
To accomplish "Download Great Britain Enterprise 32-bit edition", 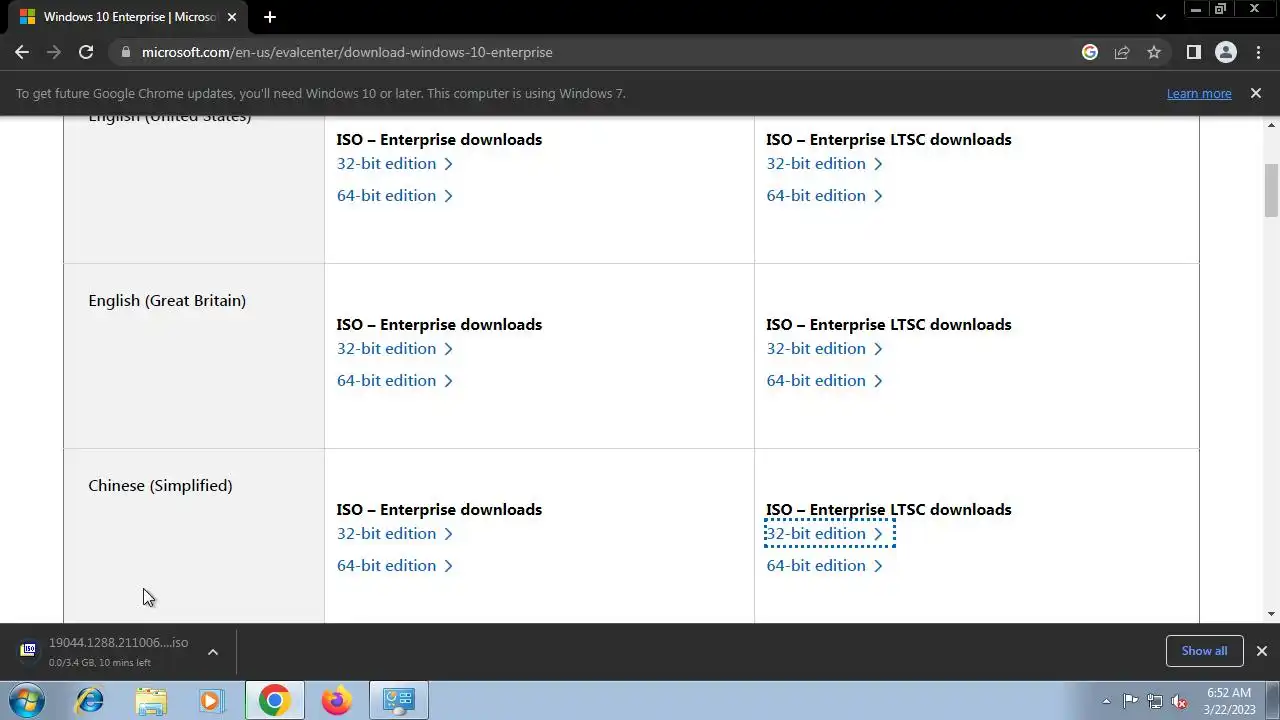I will 395,349.
